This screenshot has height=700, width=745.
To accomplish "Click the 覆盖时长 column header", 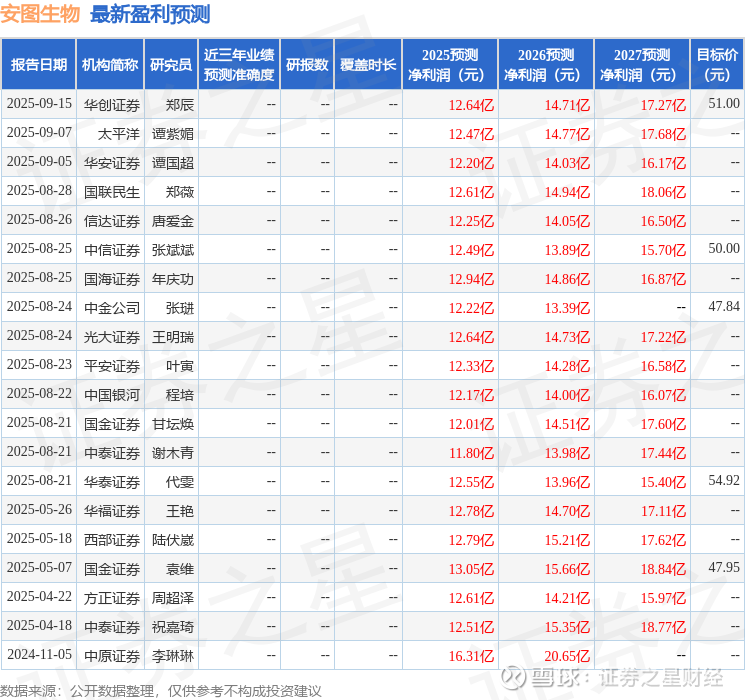I will [368, 65].
